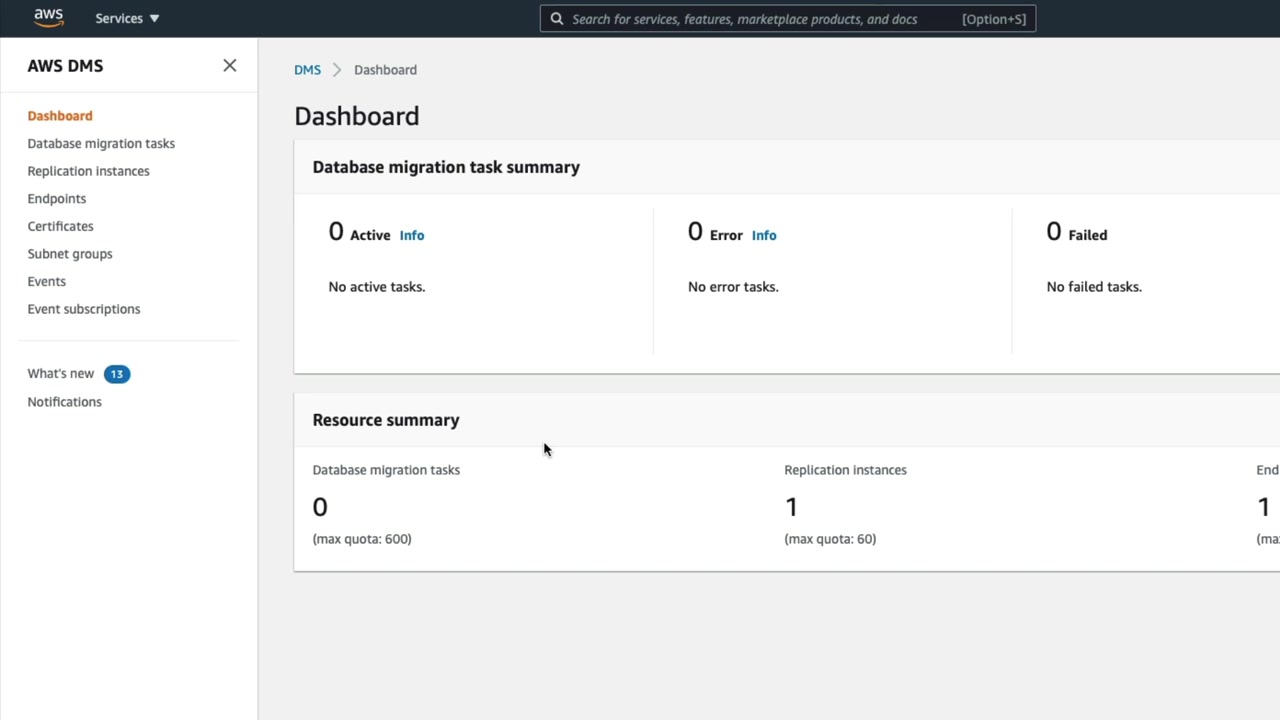The width and height of the screenshot is (1280, 720).
Task: Click the DMS breadcrumb link
Action: 307,70
